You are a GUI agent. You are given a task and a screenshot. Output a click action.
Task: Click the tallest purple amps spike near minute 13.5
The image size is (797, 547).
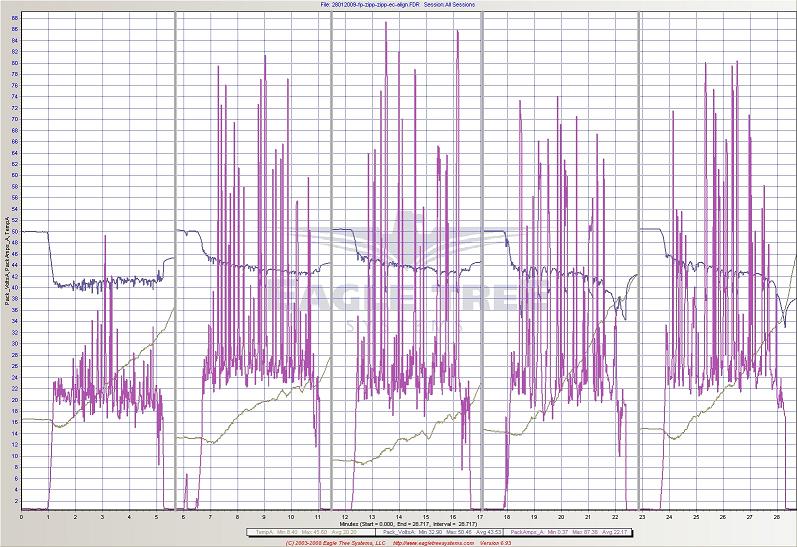click(386, 25)
